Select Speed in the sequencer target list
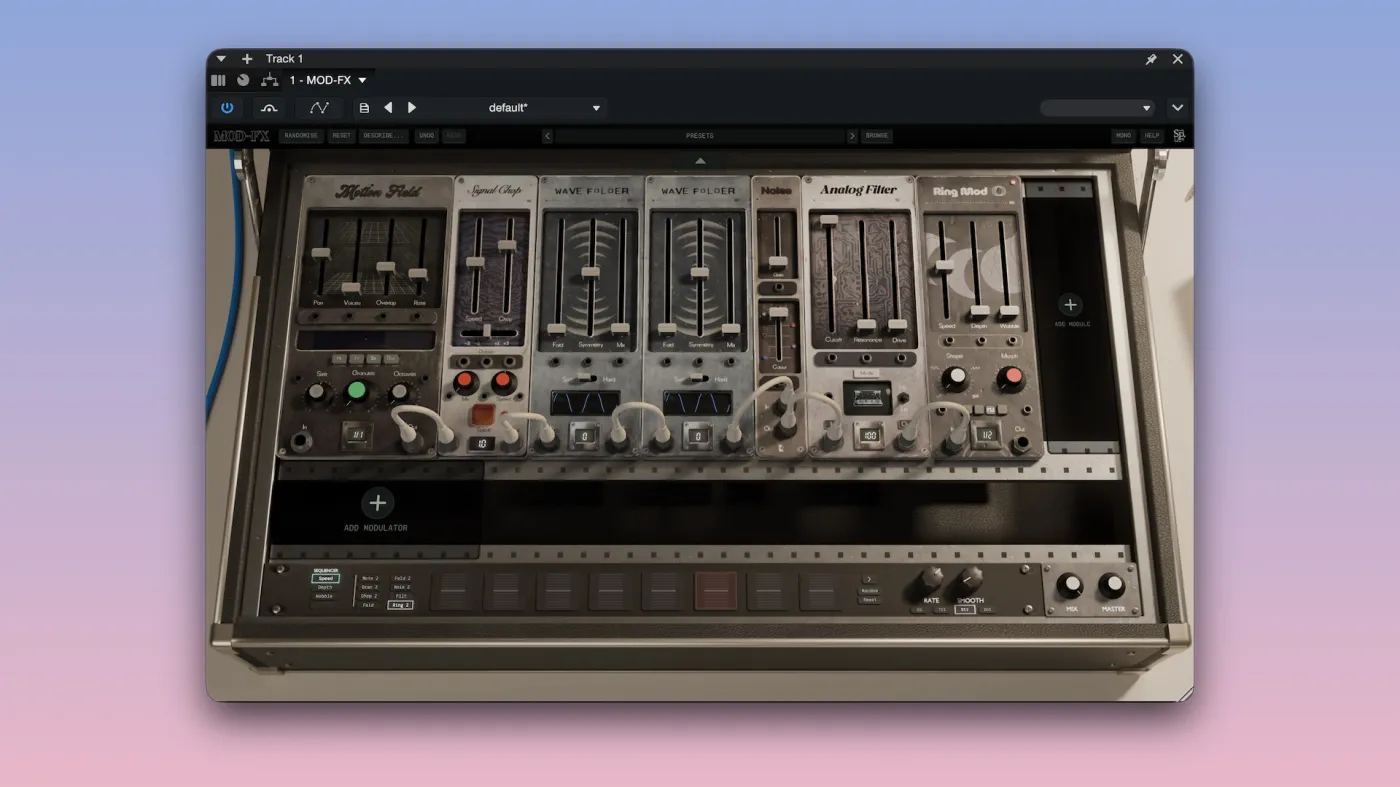 click(325, 578)
